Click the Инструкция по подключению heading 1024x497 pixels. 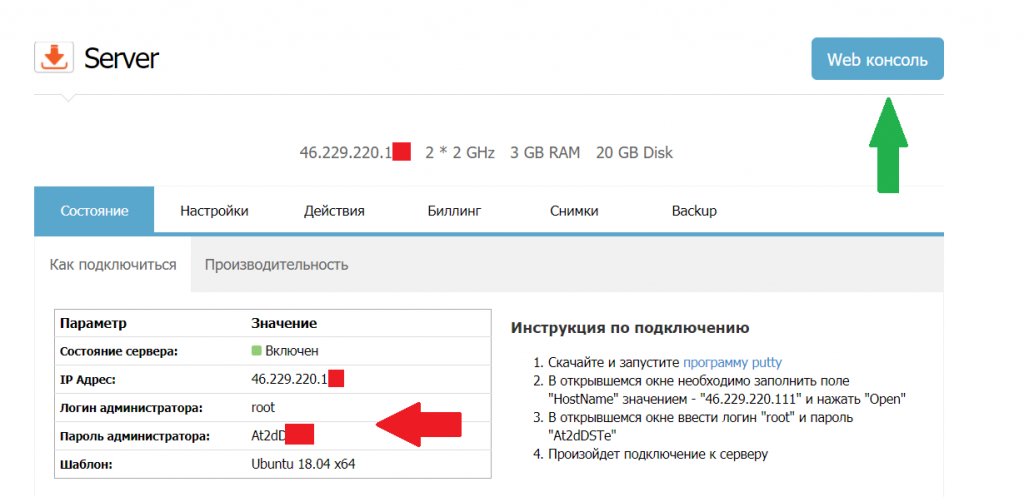630,328
